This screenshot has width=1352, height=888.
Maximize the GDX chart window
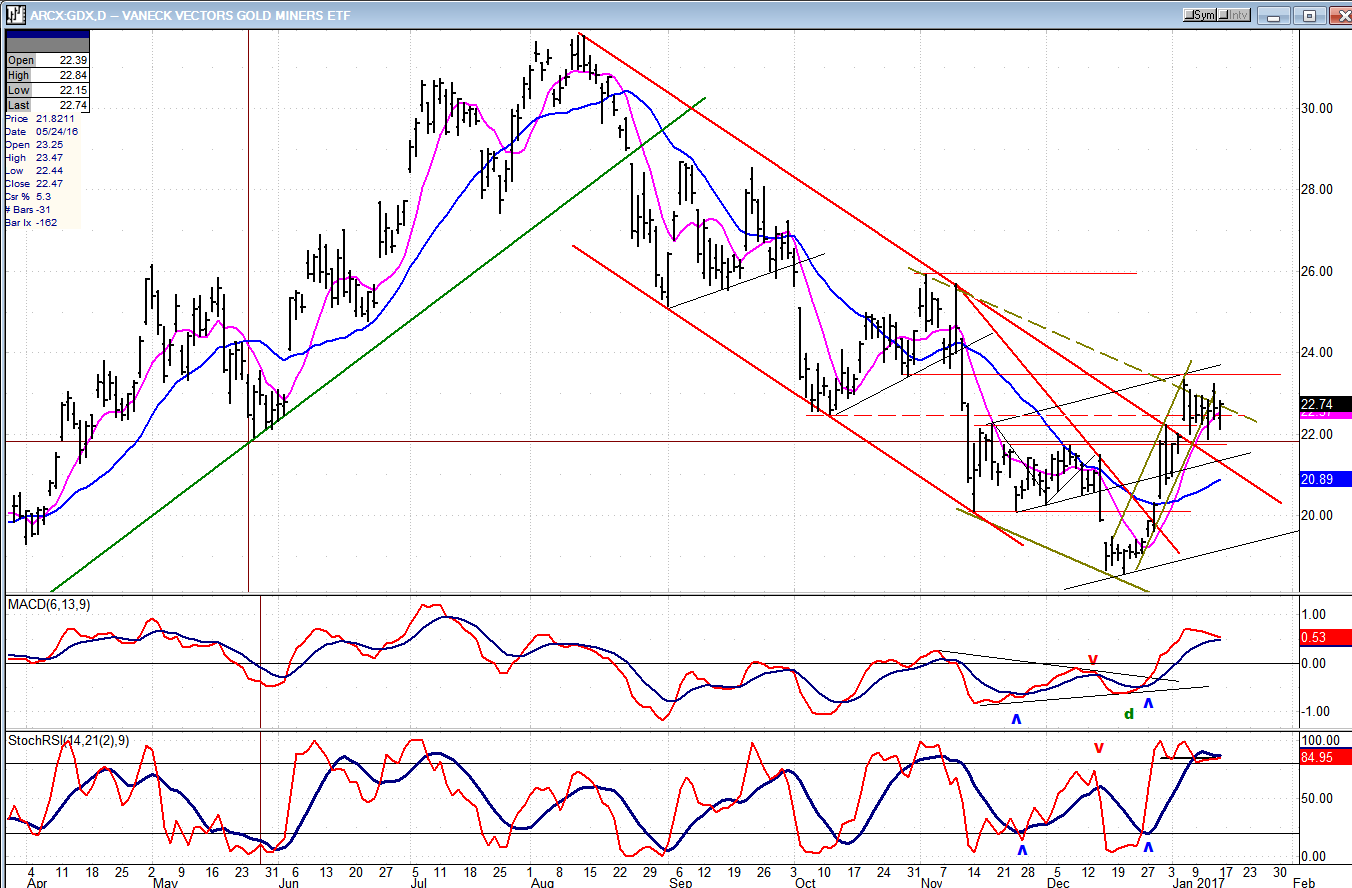(1308, 15)
